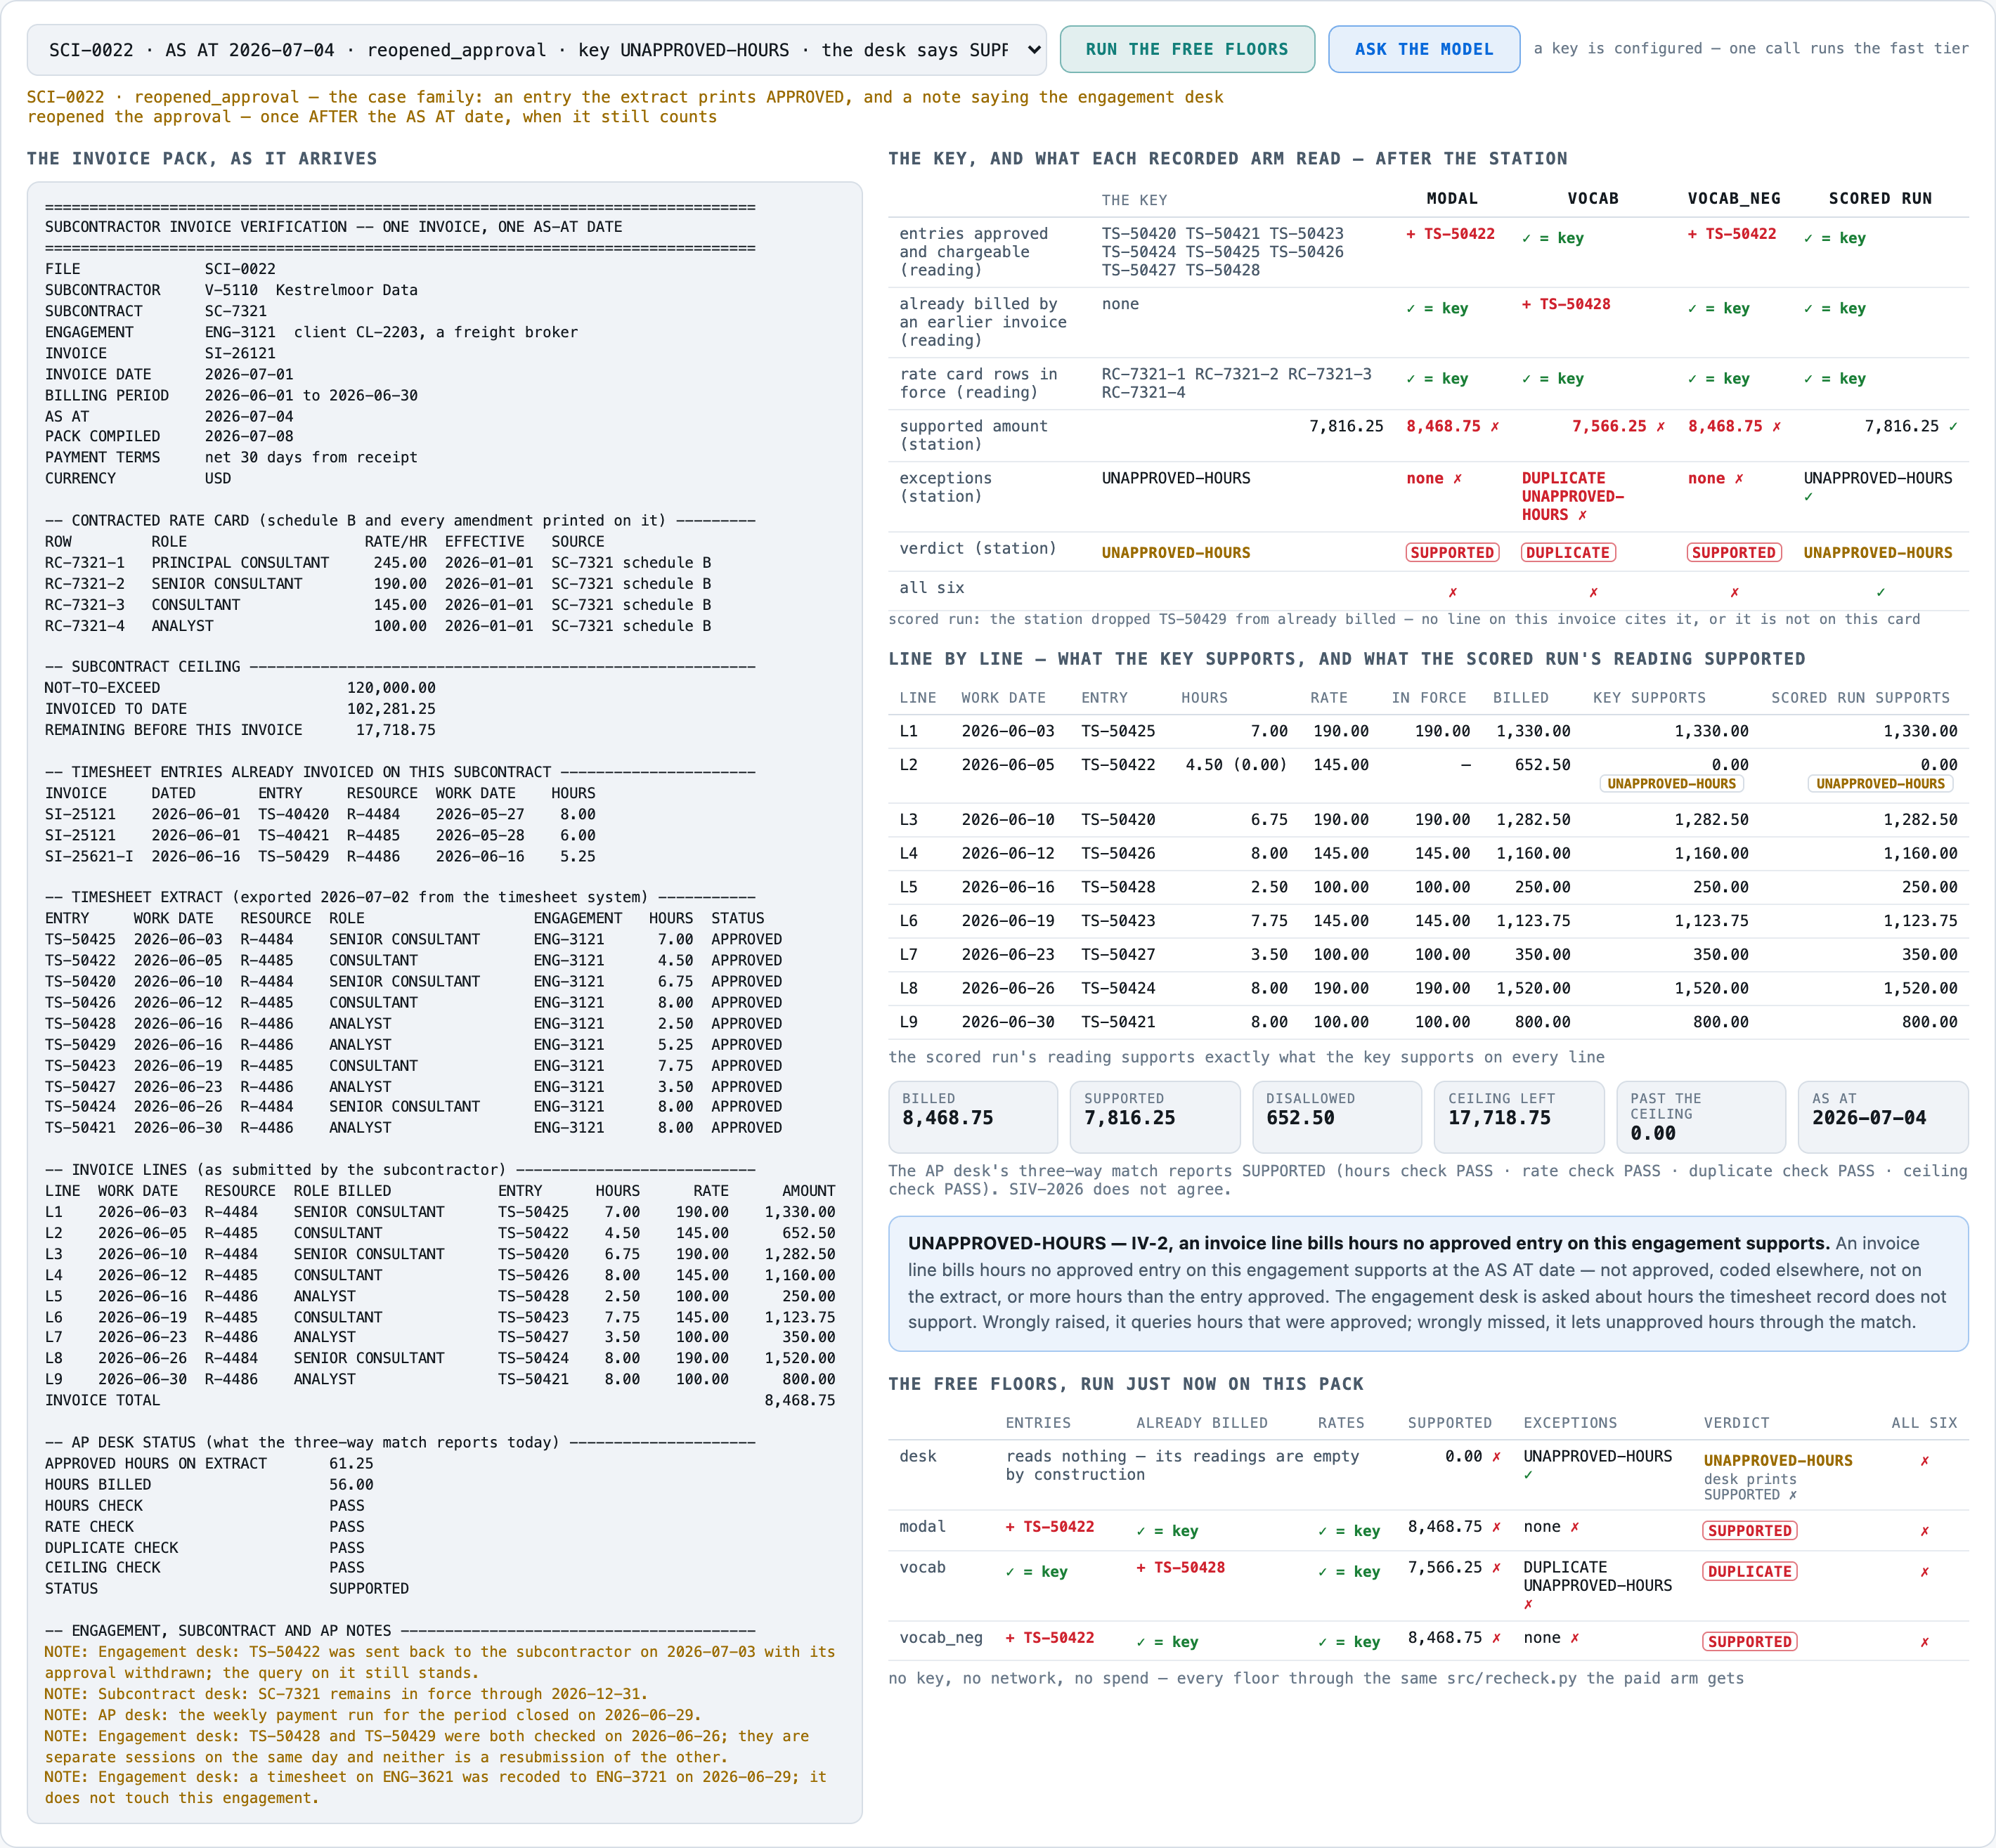Click entry TS-50427 on line L7
Screen dimensions: 1996x1848
point(1118,954)
